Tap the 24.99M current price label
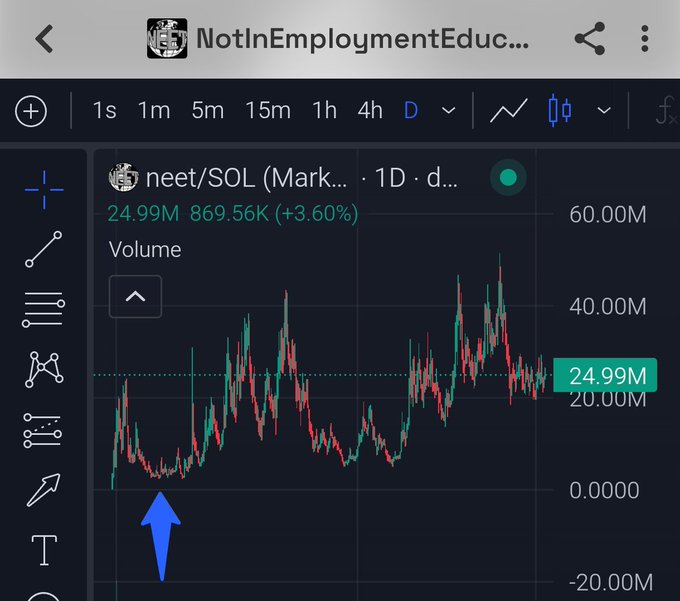 tap(605, 376)
